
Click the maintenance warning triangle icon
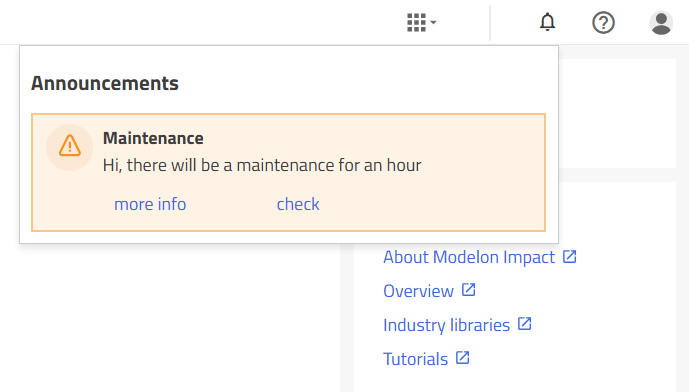(x=70, y=146)
